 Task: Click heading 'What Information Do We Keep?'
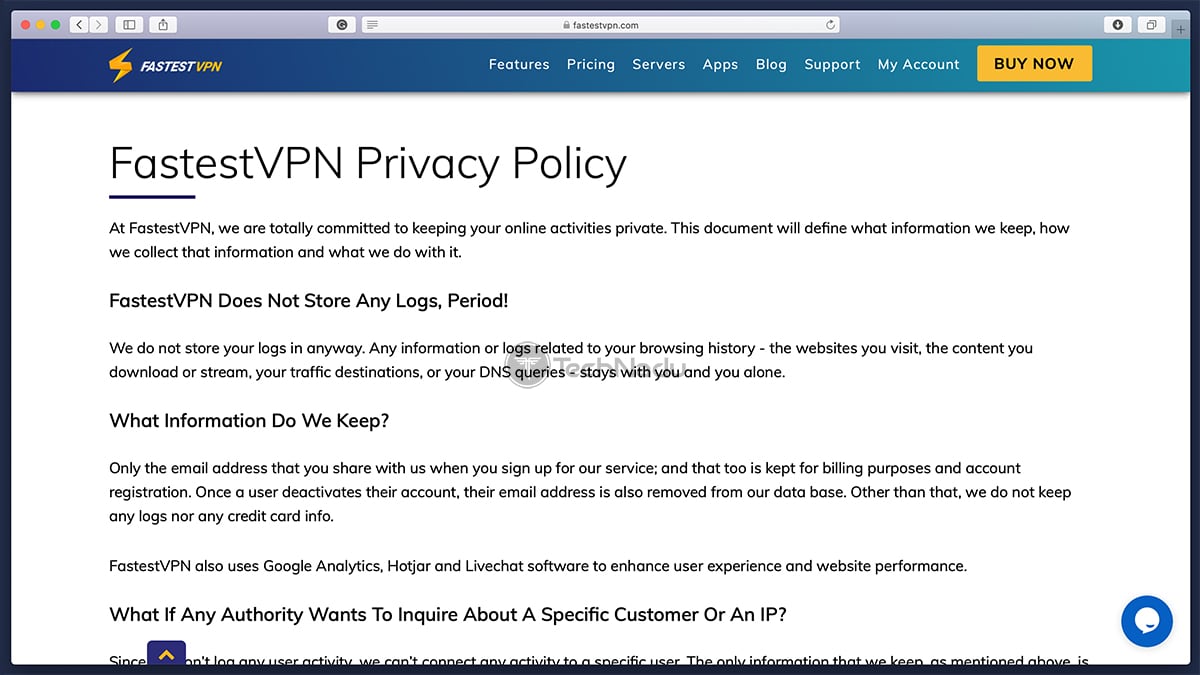click(249, 421)
